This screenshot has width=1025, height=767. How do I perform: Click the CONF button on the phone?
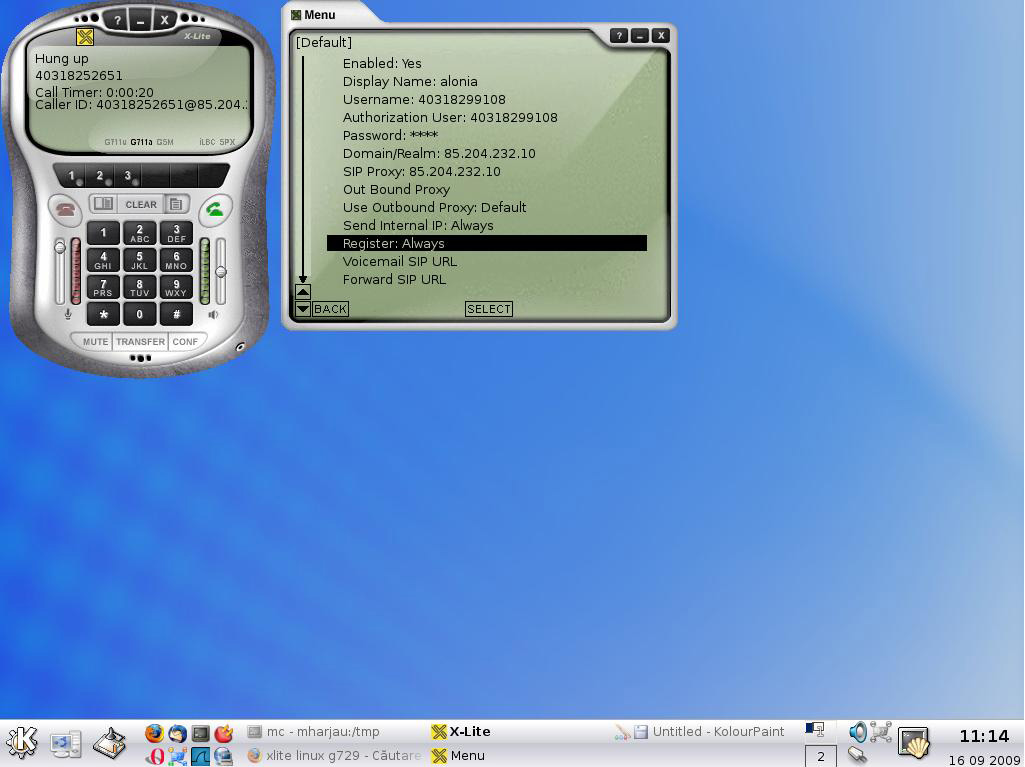tap(185, 341)
